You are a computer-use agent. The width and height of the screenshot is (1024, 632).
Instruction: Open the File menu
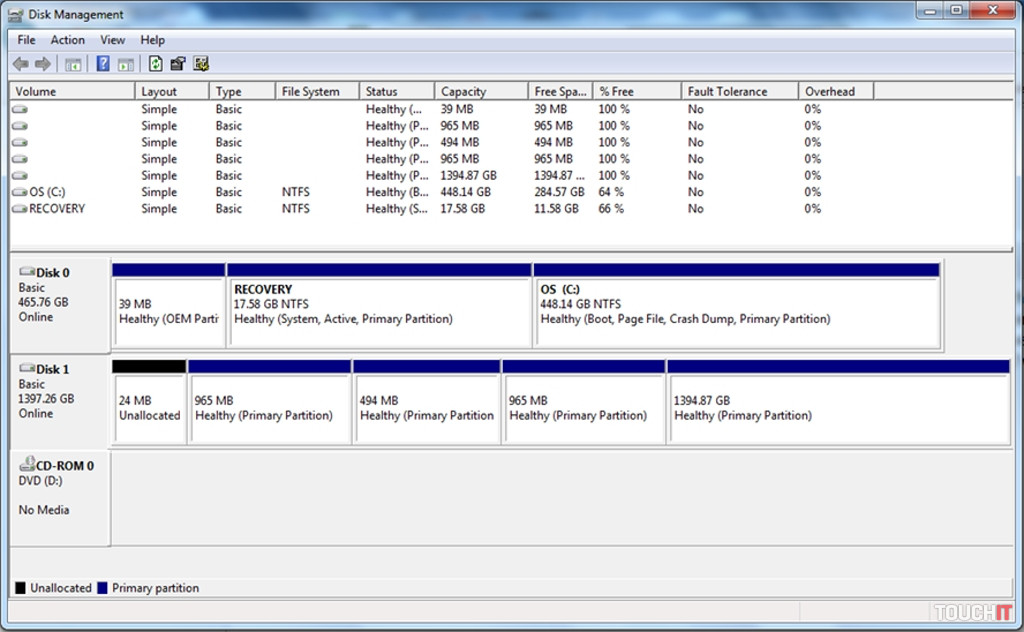pyautogui.click(x=26, y=40)
